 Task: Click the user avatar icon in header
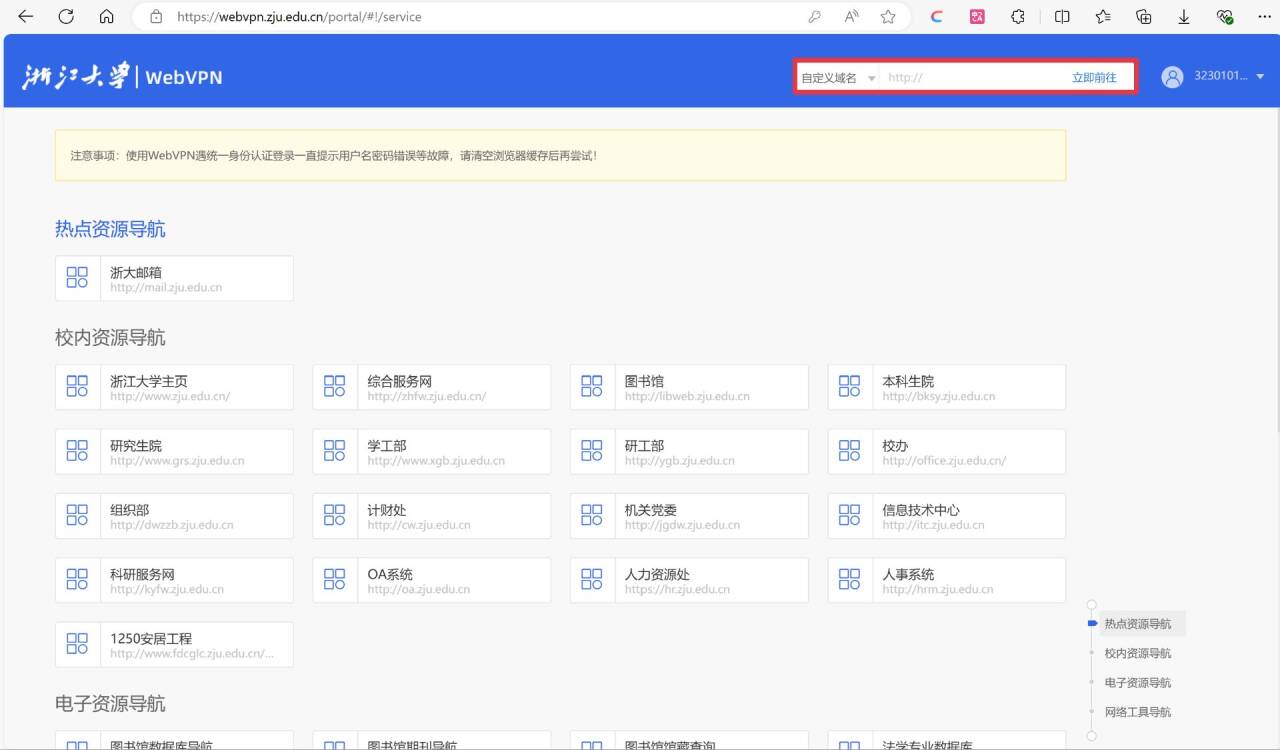click(1172, 77)
